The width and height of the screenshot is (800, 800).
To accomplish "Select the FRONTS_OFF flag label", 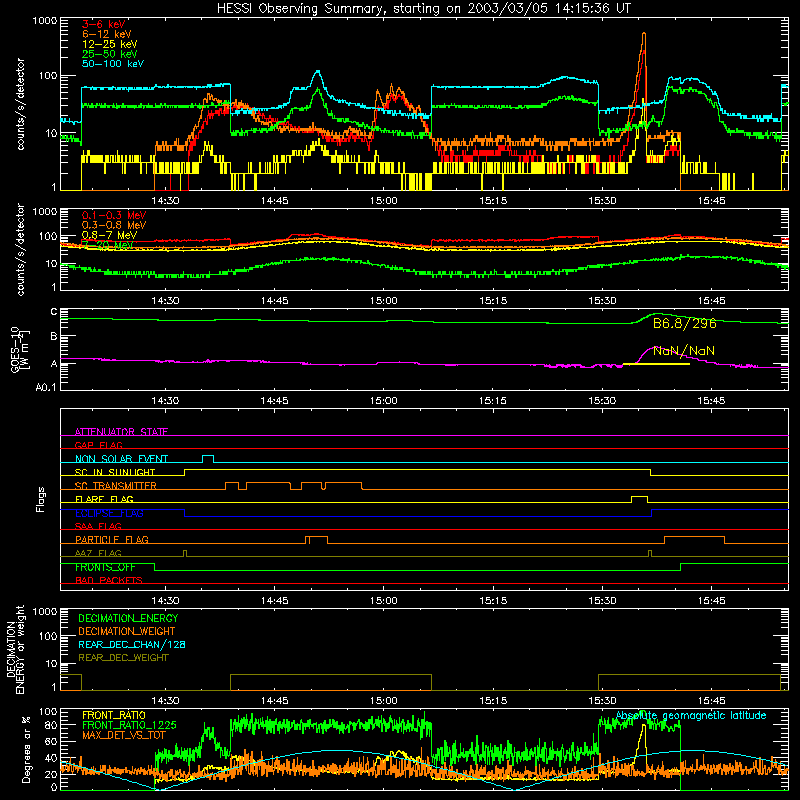I will (105, 567).
